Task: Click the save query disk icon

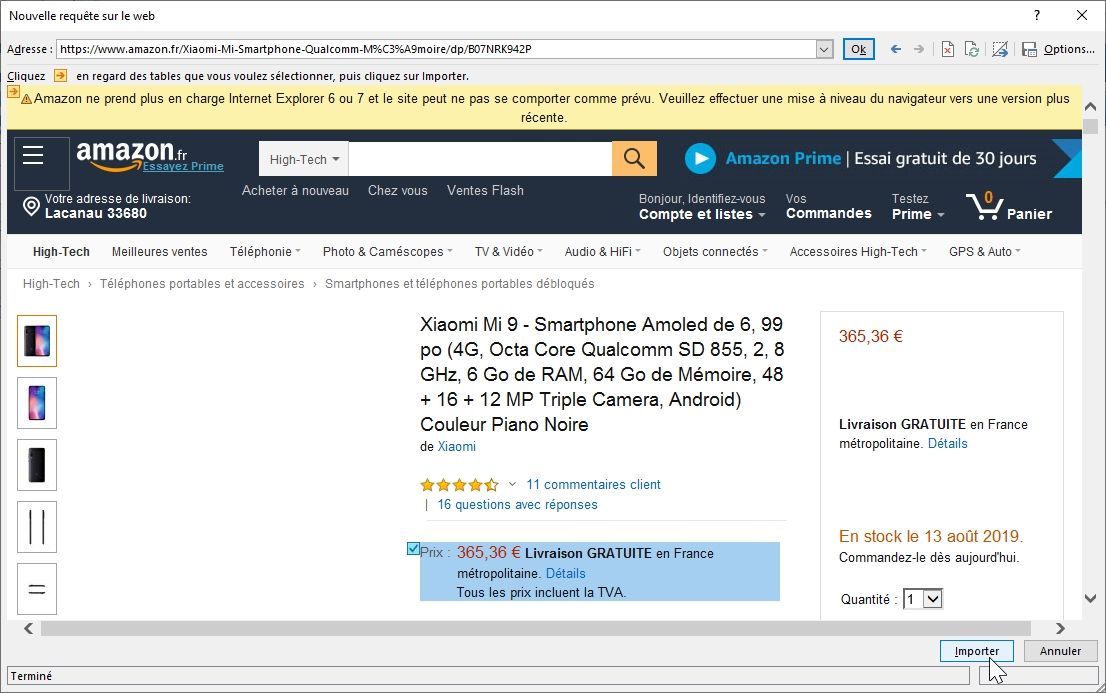Action: (1029, 49)
